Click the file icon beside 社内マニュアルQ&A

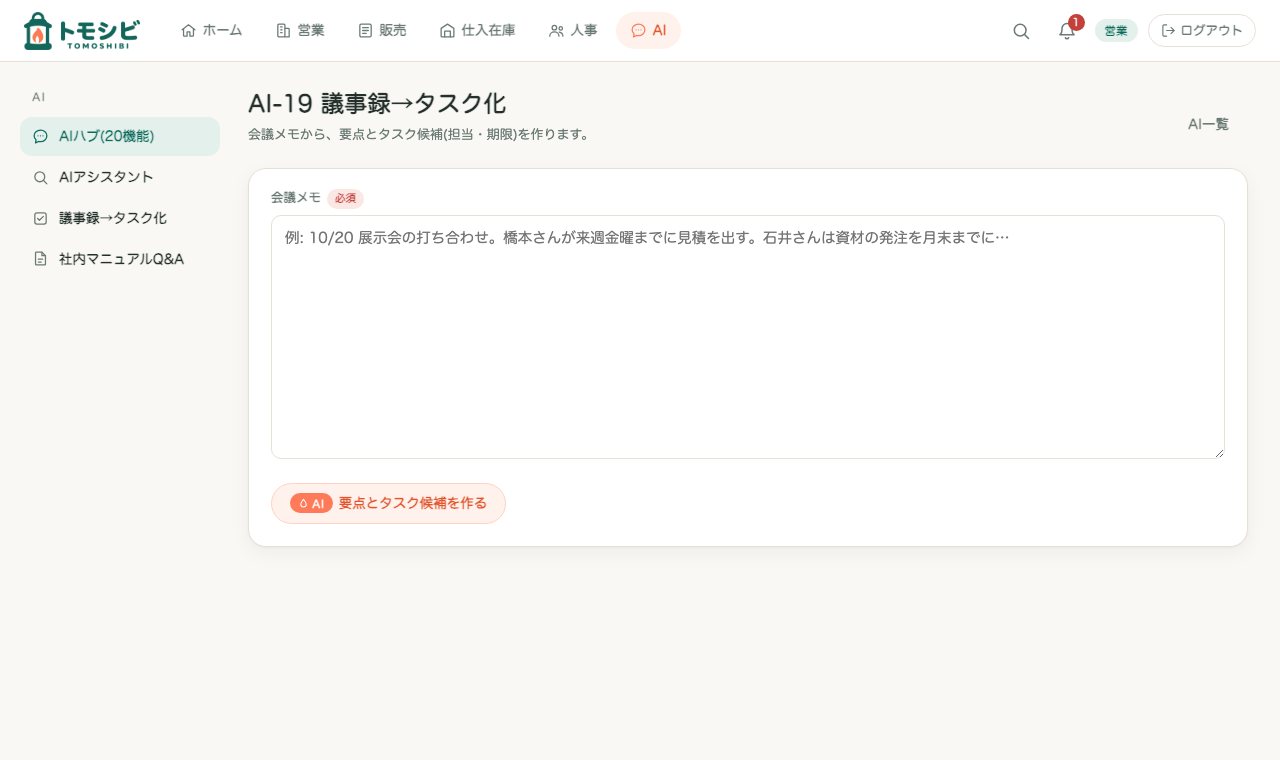pos(41,259)
